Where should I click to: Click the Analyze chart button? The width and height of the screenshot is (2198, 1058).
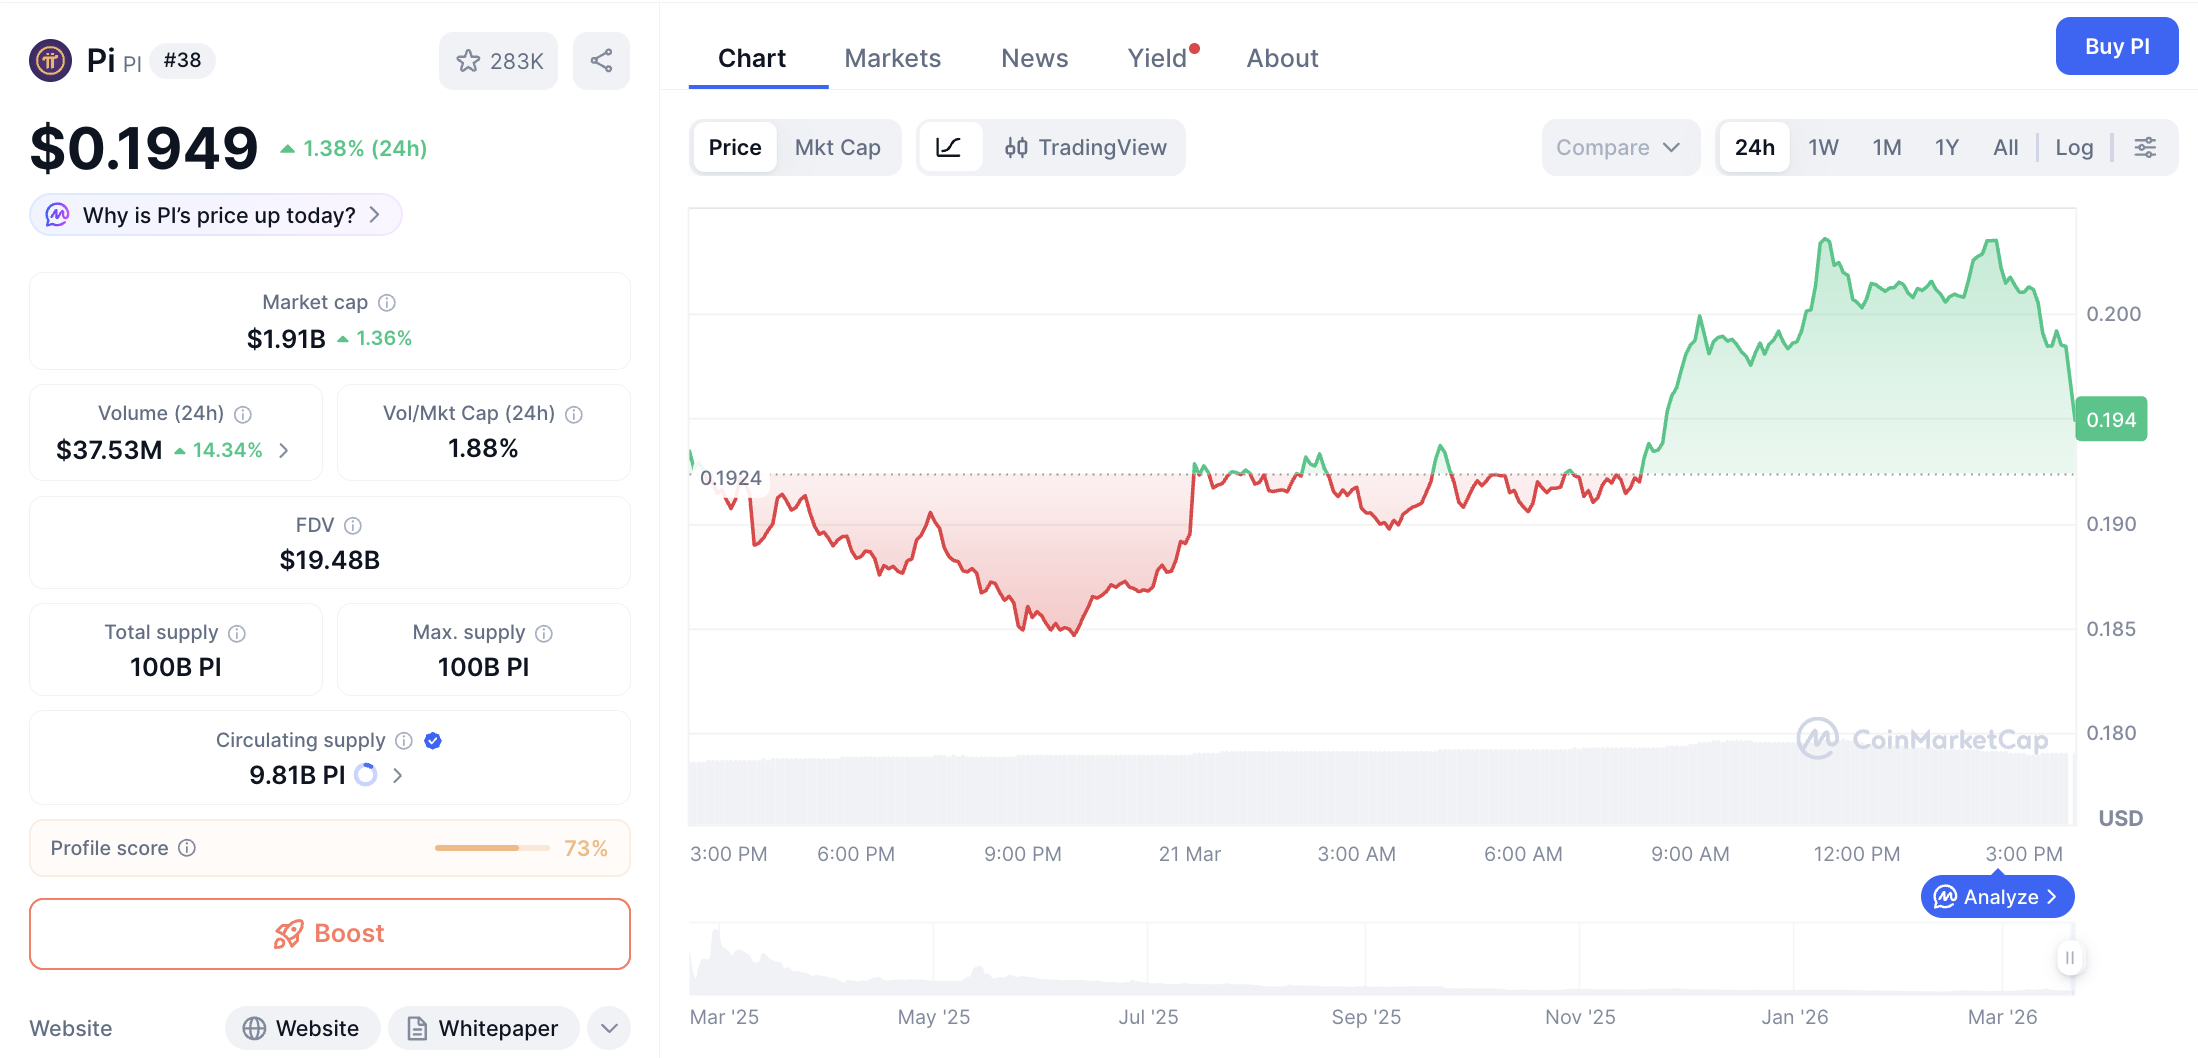(1996, 896)
